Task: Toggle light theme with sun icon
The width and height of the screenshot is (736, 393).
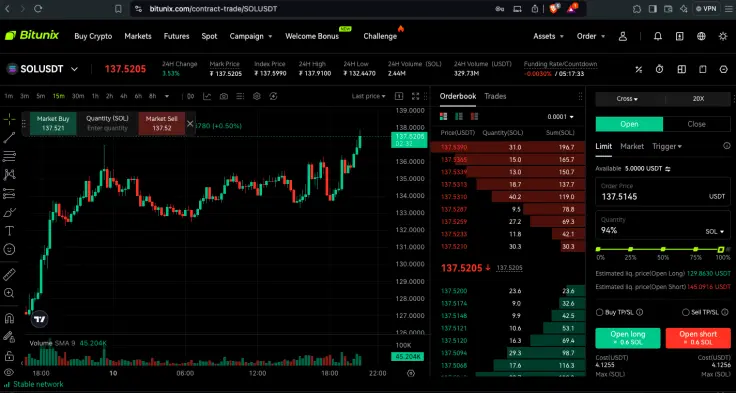Action: click(x=723, y=37)
